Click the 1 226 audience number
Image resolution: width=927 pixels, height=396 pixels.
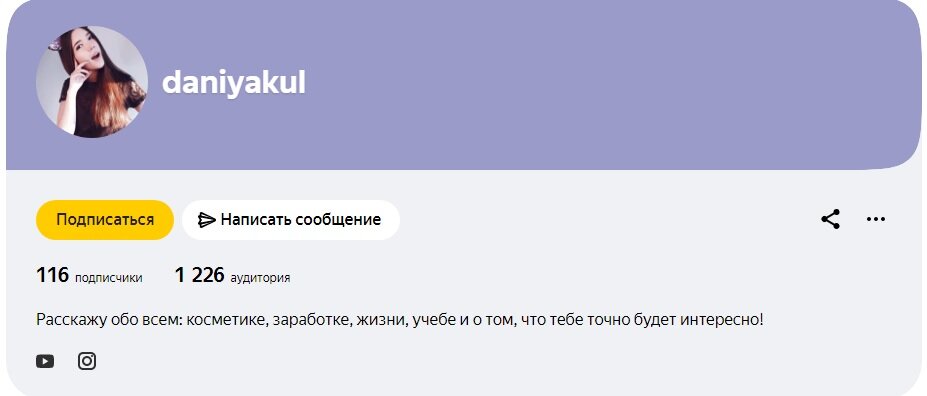click(x=200, y=275)
